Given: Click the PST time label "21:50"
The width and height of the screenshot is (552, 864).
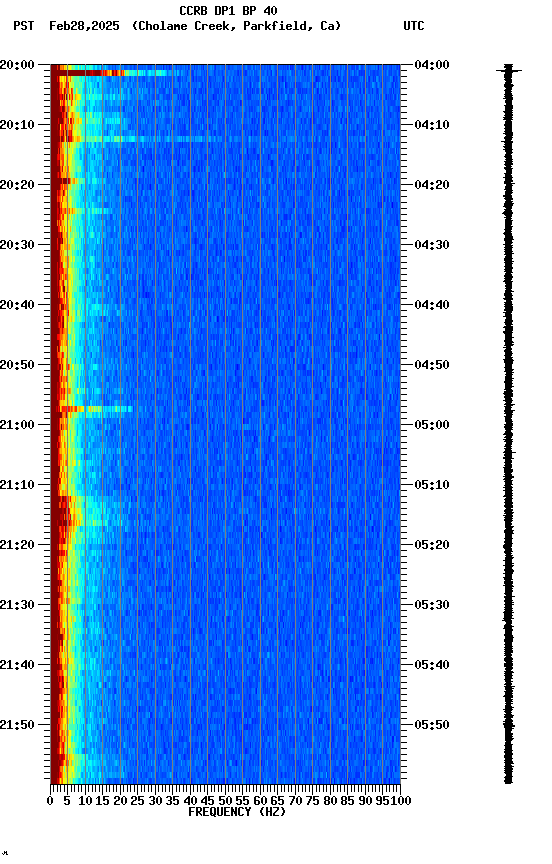Looking at the screenshot, I should [17, 725].
